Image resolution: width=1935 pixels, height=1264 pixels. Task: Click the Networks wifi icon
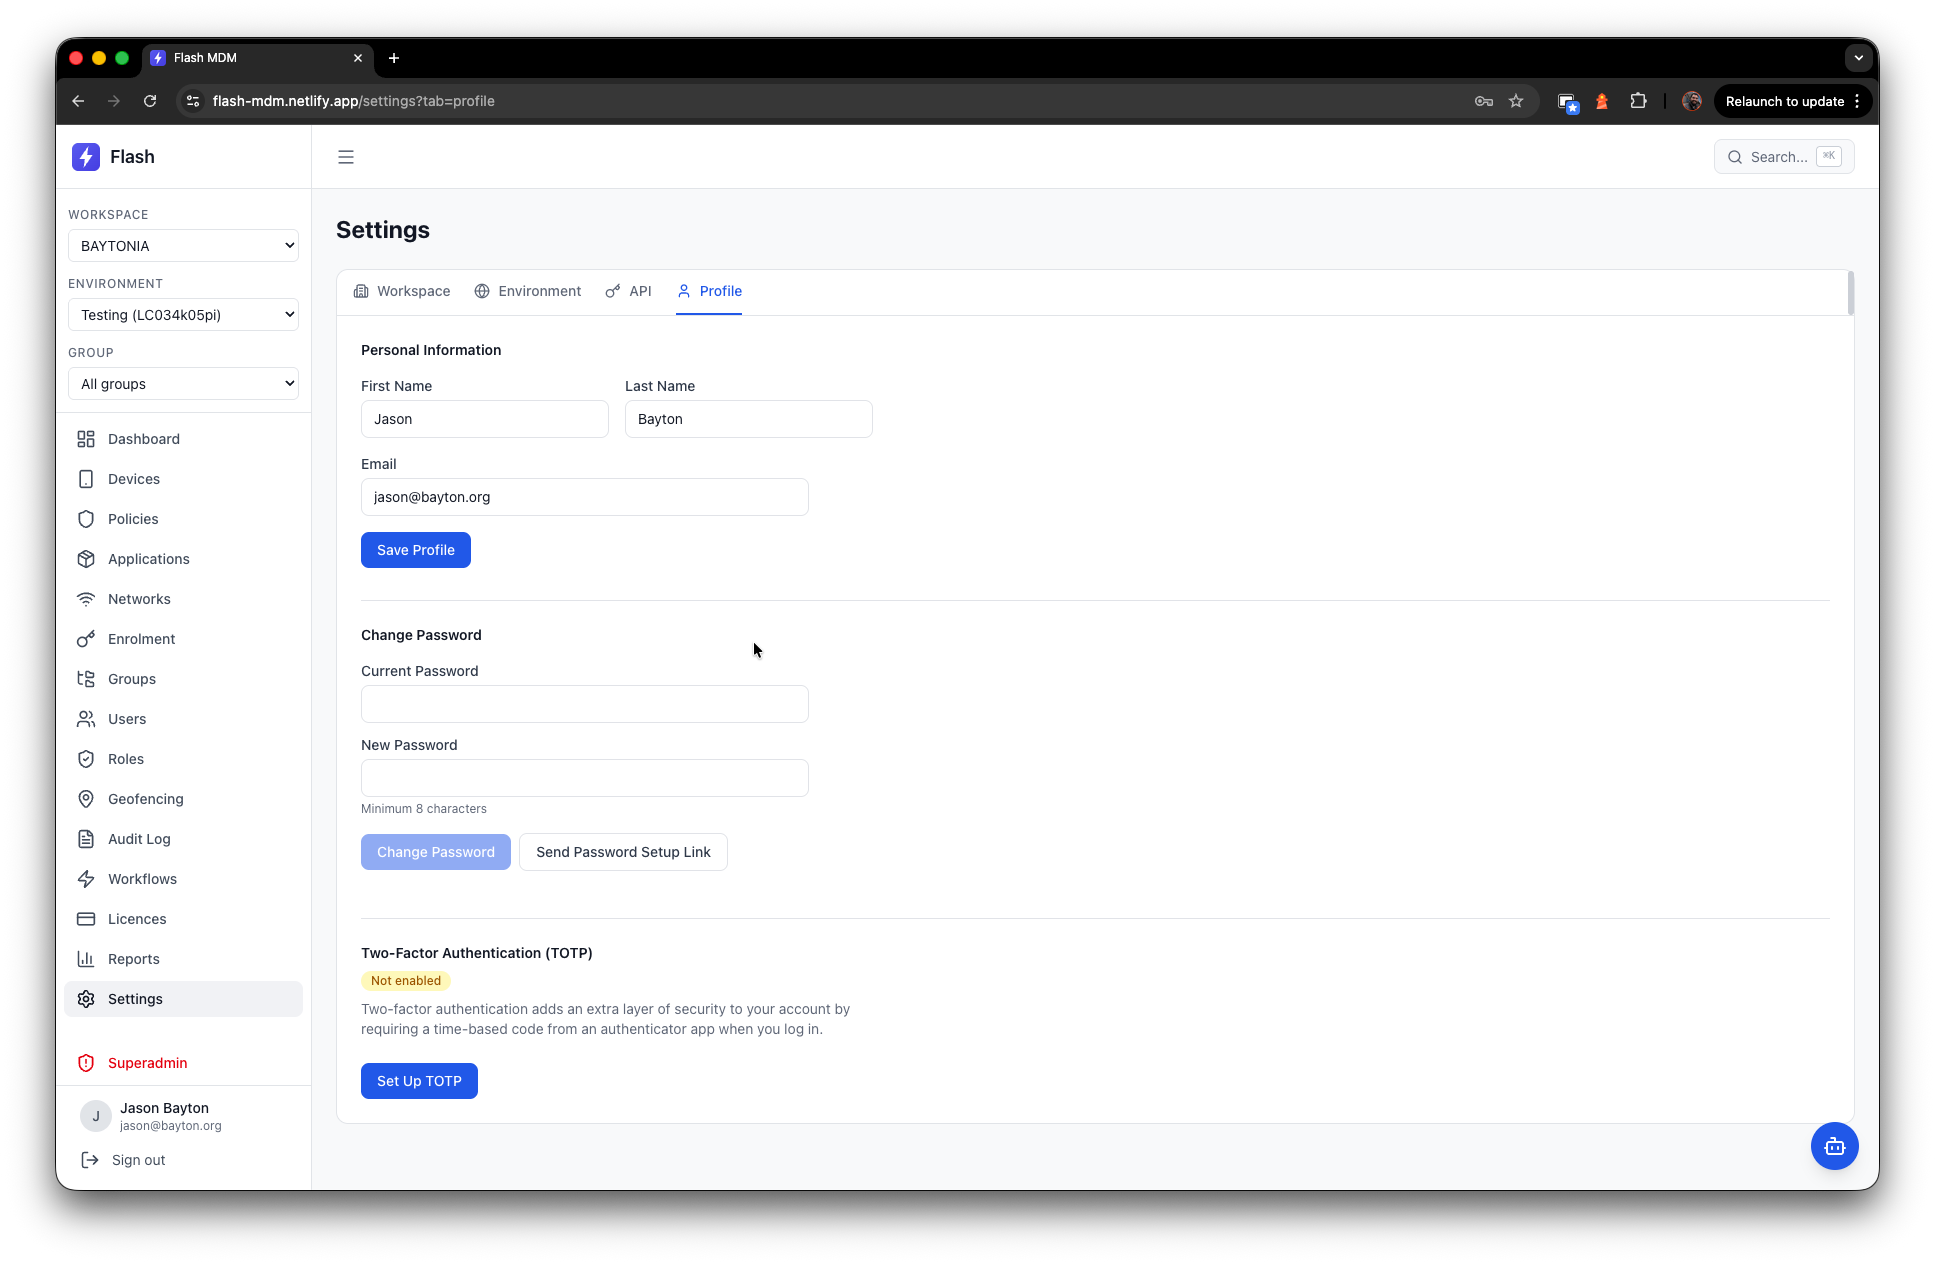click(86, 599)
